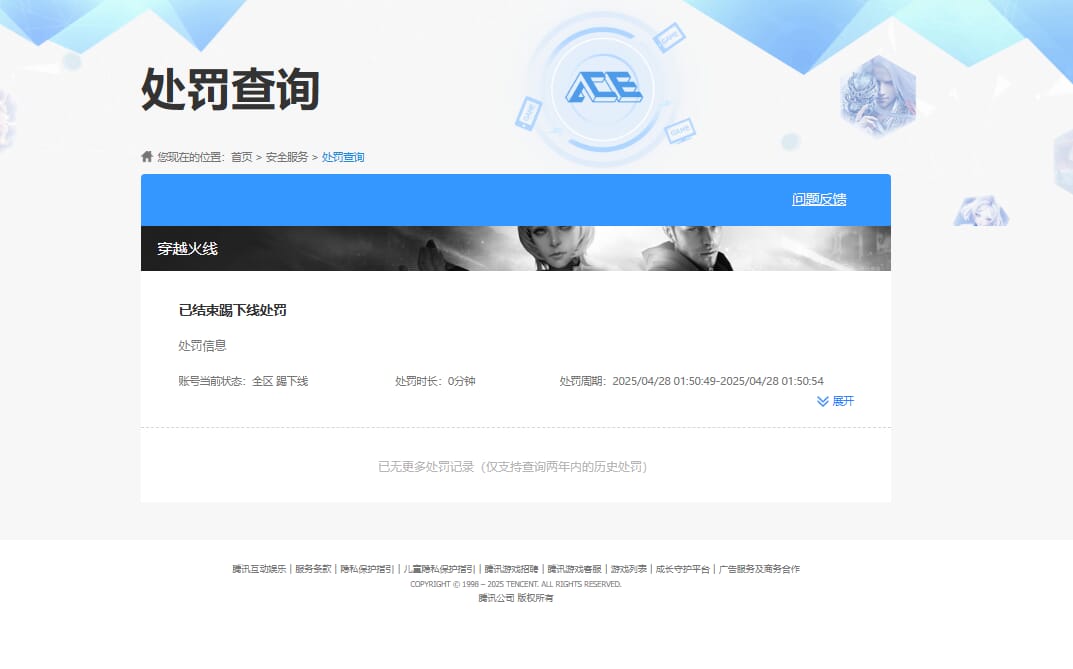Click the 已无更多处罚记录 notice

point(513,467)
